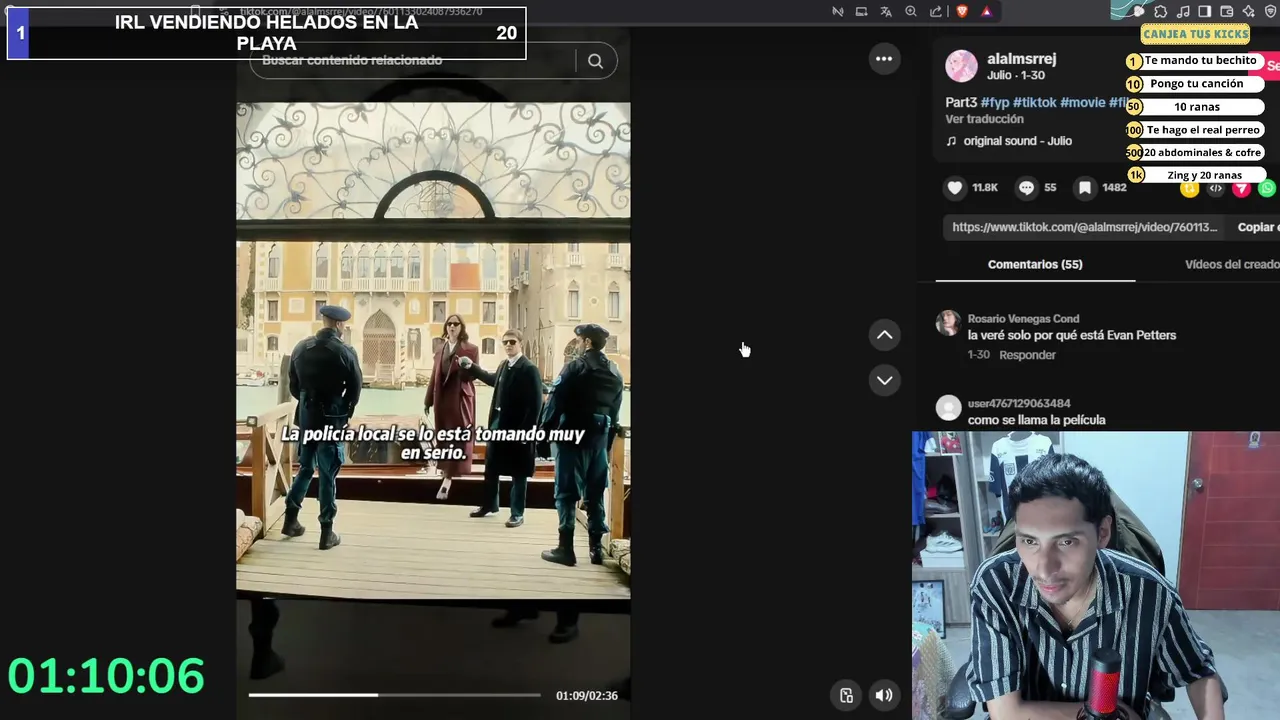This screenshot has width=1280, height=720.
Task: Go to previous video with up arrow
Action: (885, 335)
